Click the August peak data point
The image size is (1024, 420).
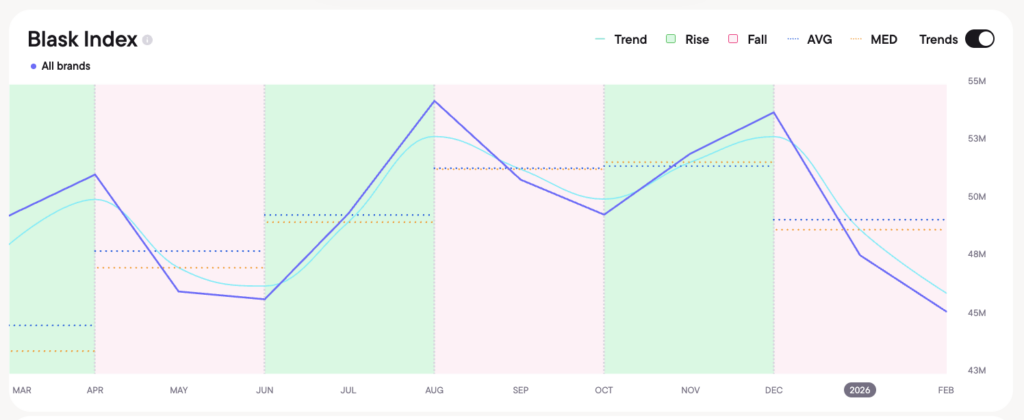click(435, 101)
